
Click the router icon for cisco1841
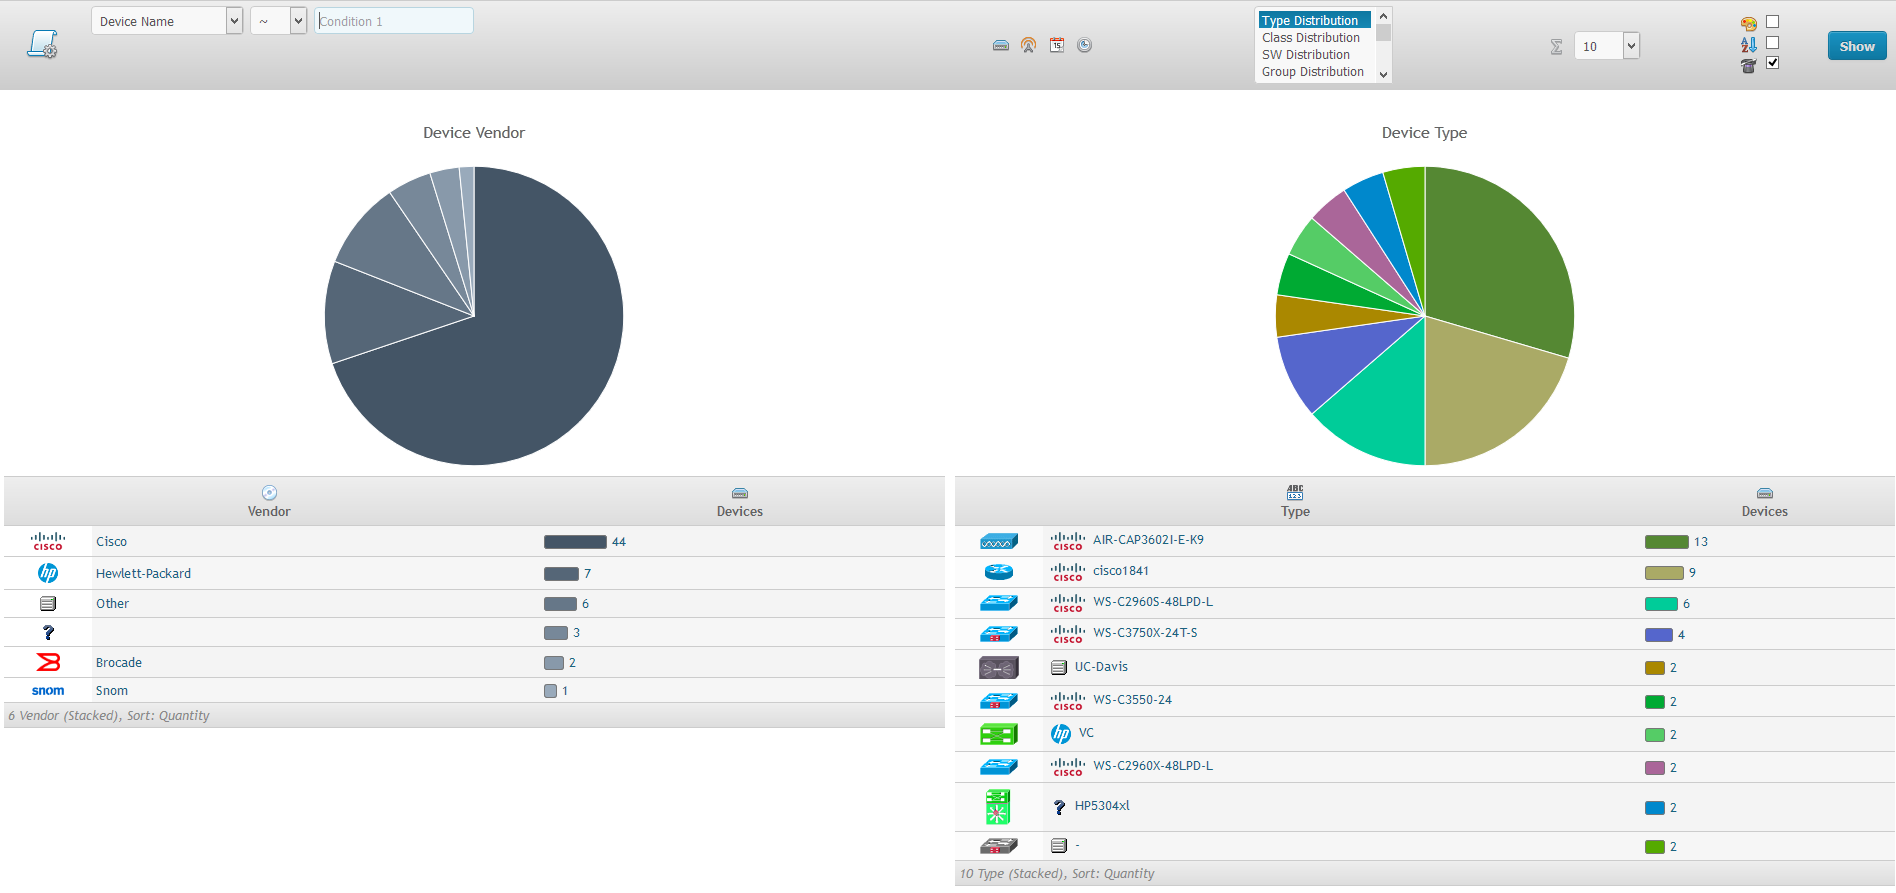point(999,572)
